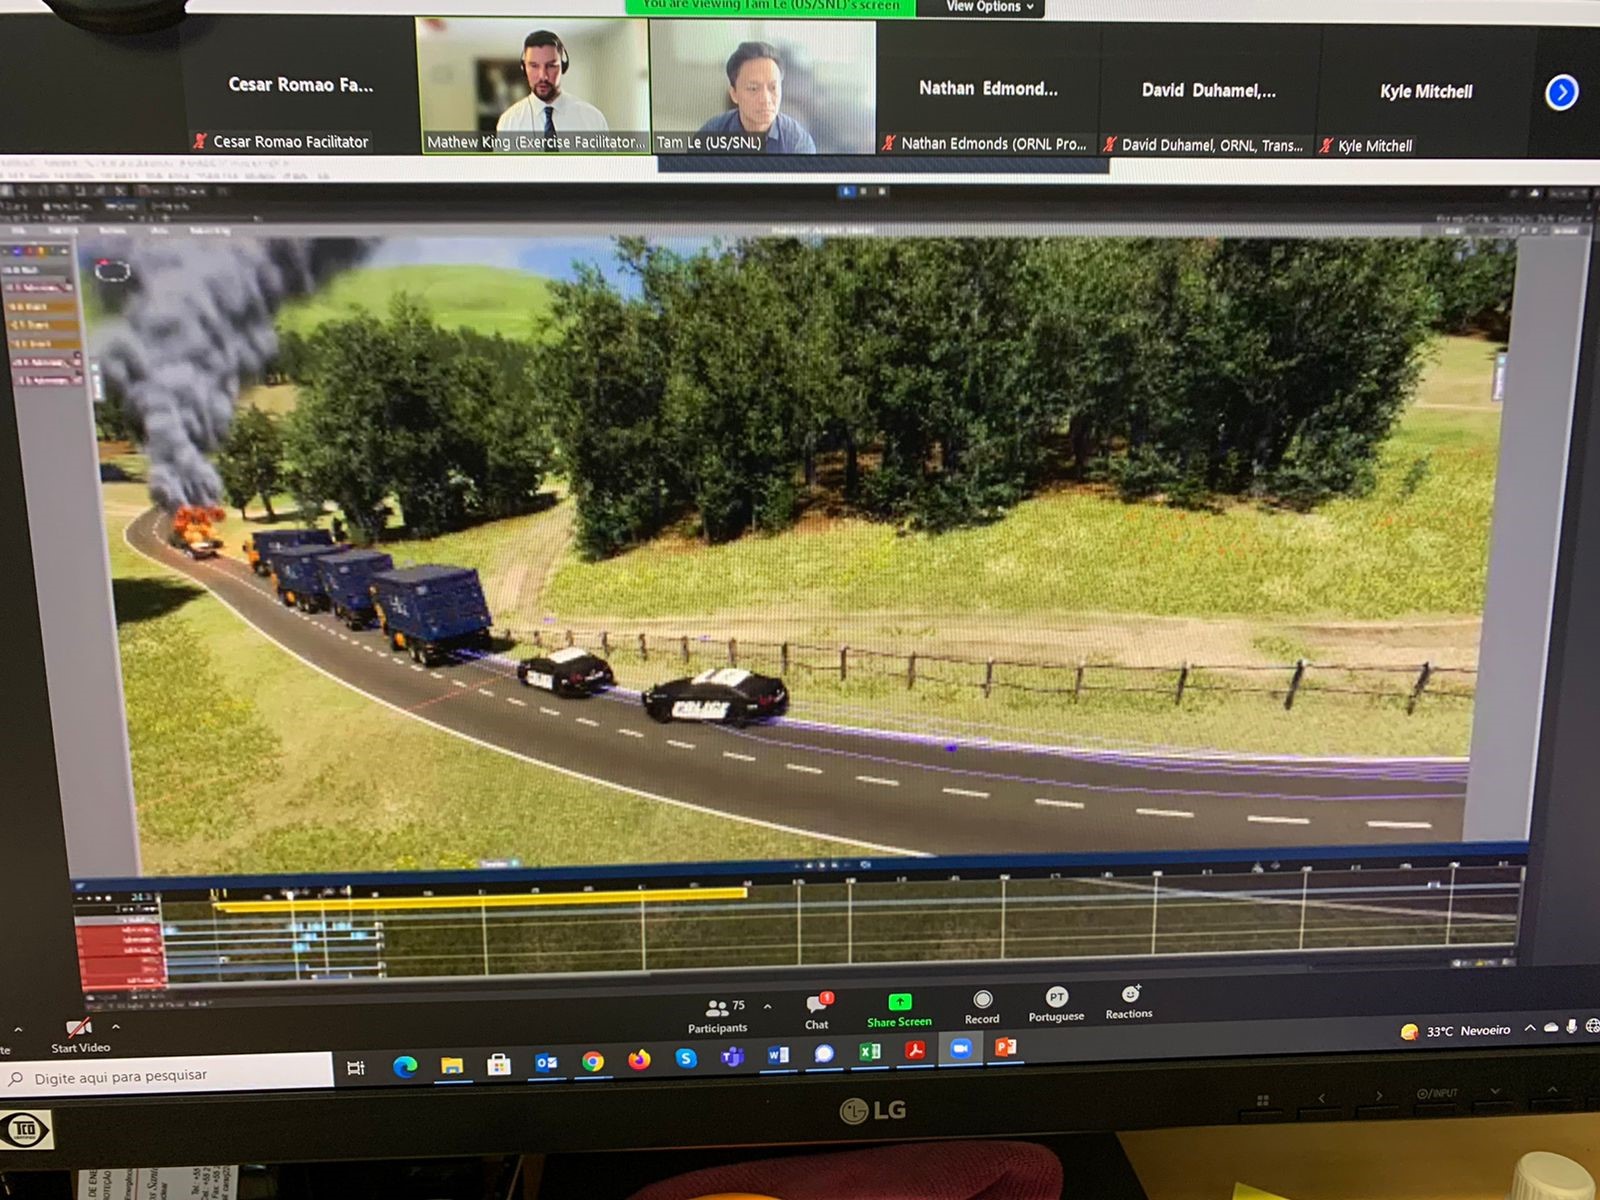
Task: Expand the View Options dropdown
Action: click(989, 7)
